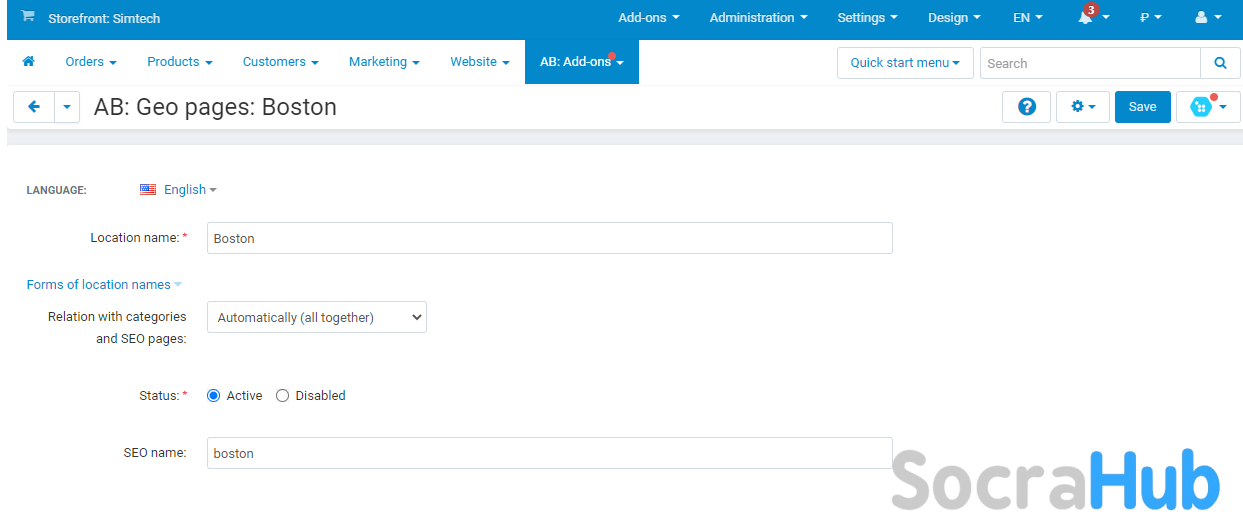Open the Quick start menu dropdown

tap(904, 63)
